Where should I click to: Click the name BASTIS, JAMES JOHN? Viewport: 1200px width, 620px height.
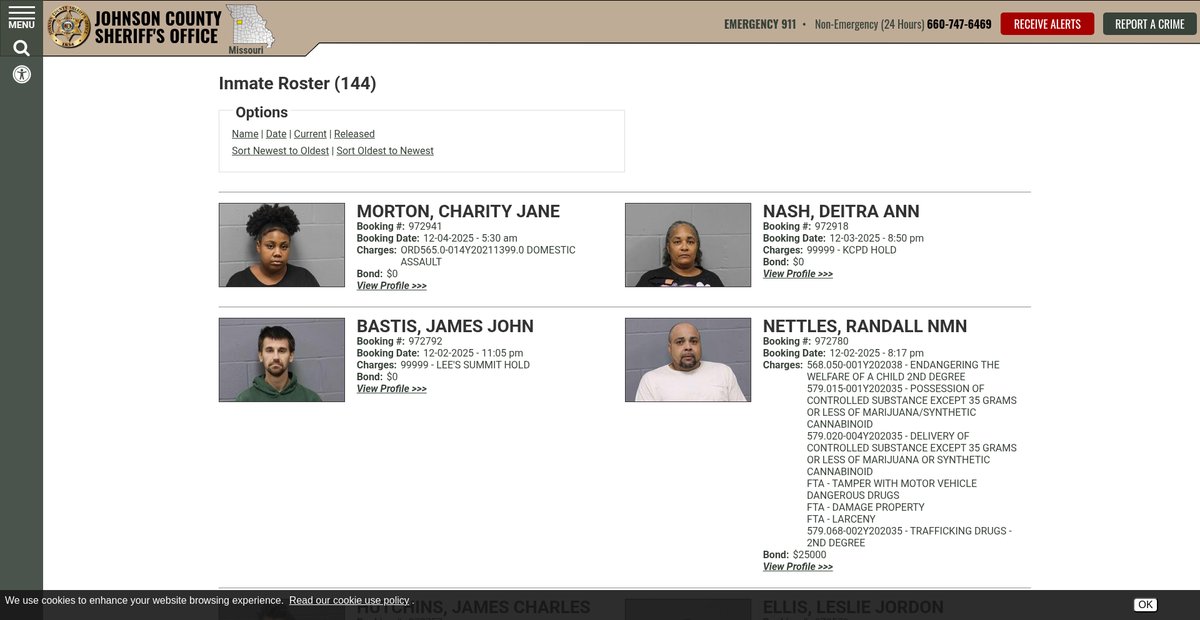click(x=445, y=326)
